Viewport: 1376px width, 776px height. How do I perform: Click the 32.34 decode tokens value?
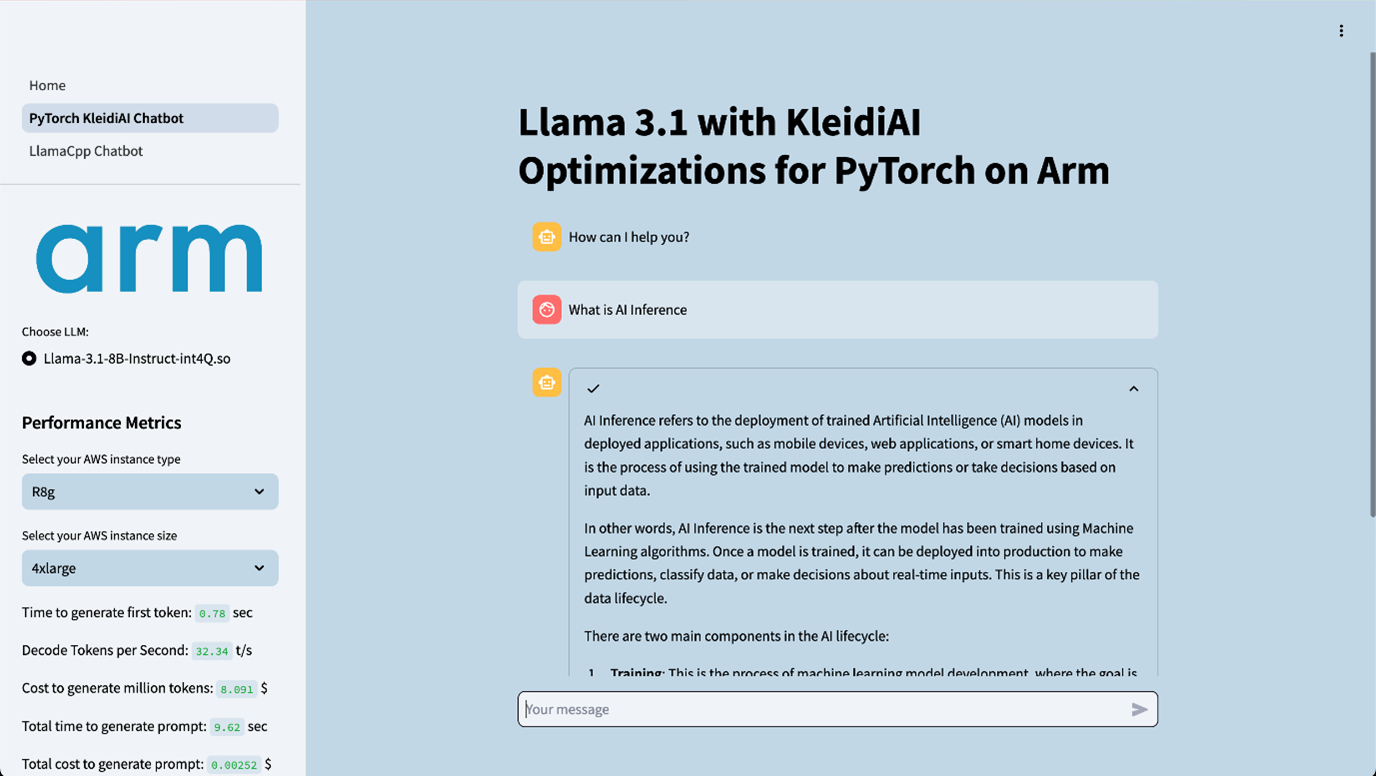coord(212,651)
